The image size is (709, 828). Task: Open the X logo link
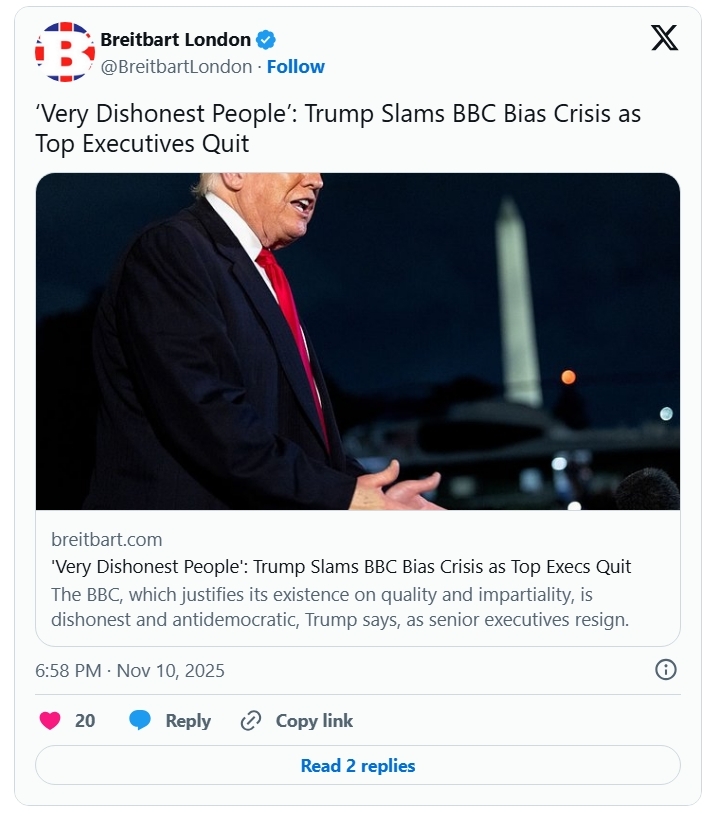pos(664,38)
